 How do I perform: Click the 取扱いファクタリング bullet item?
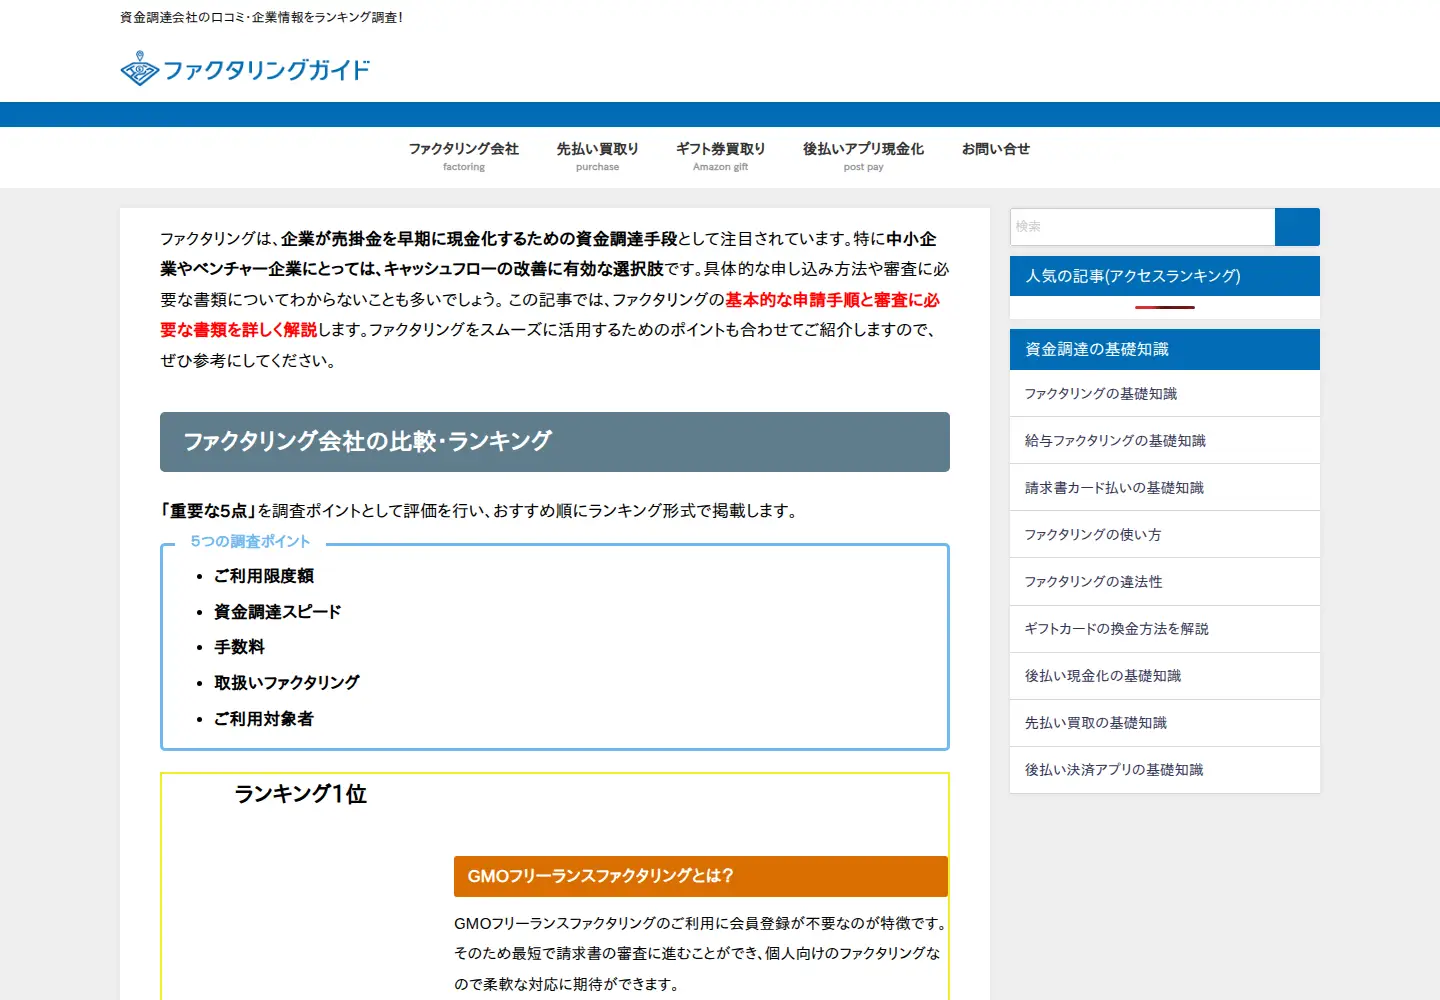(287, 683)
